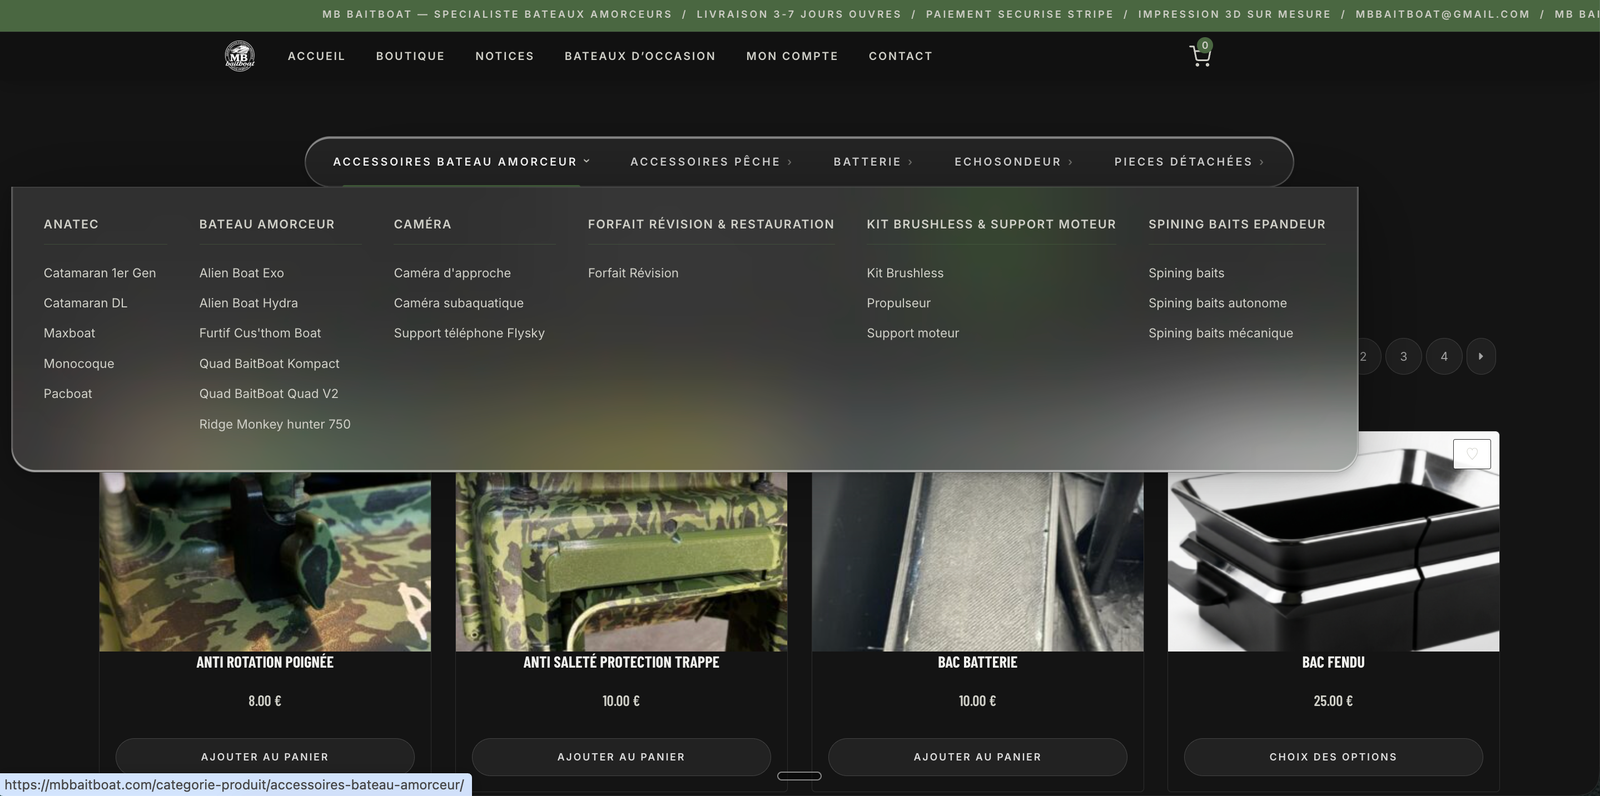Expand Pieces Détachées category menu
The width and height of the screenshot is (1600, 796).
pyautogui.click(x=1189, y=162)
